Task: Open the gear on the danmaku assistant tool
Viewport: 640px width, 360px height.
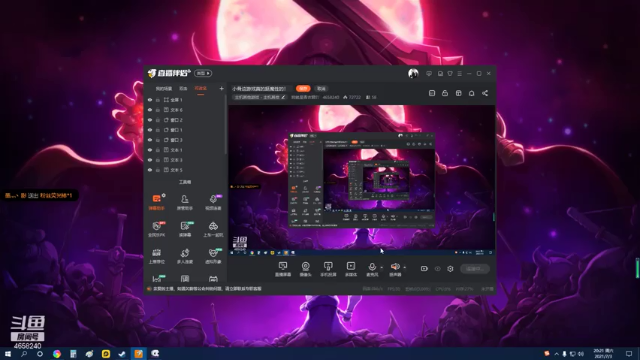Action: (164, 196)
